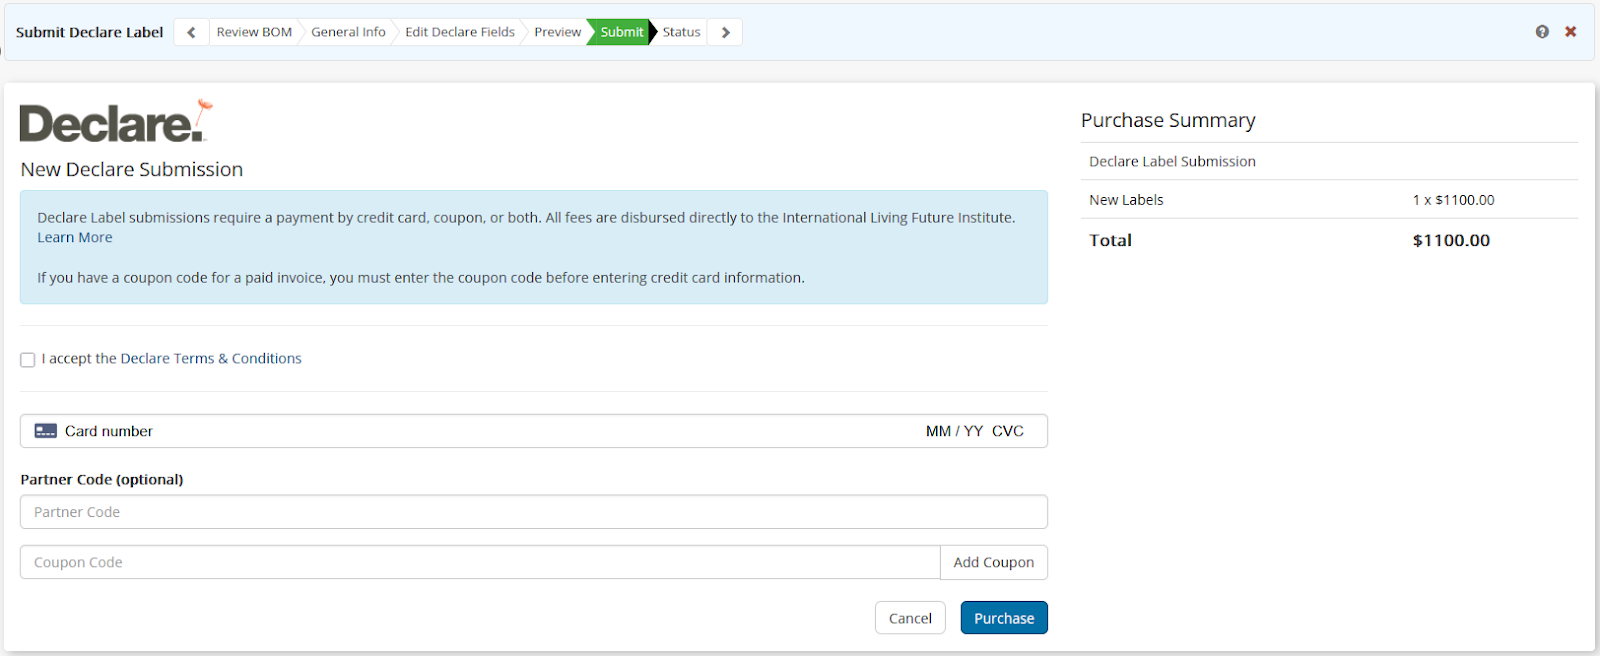Click the Declare Label Submission row
This screenshot has width=1600, height=656.
[x=1329, y=161]
